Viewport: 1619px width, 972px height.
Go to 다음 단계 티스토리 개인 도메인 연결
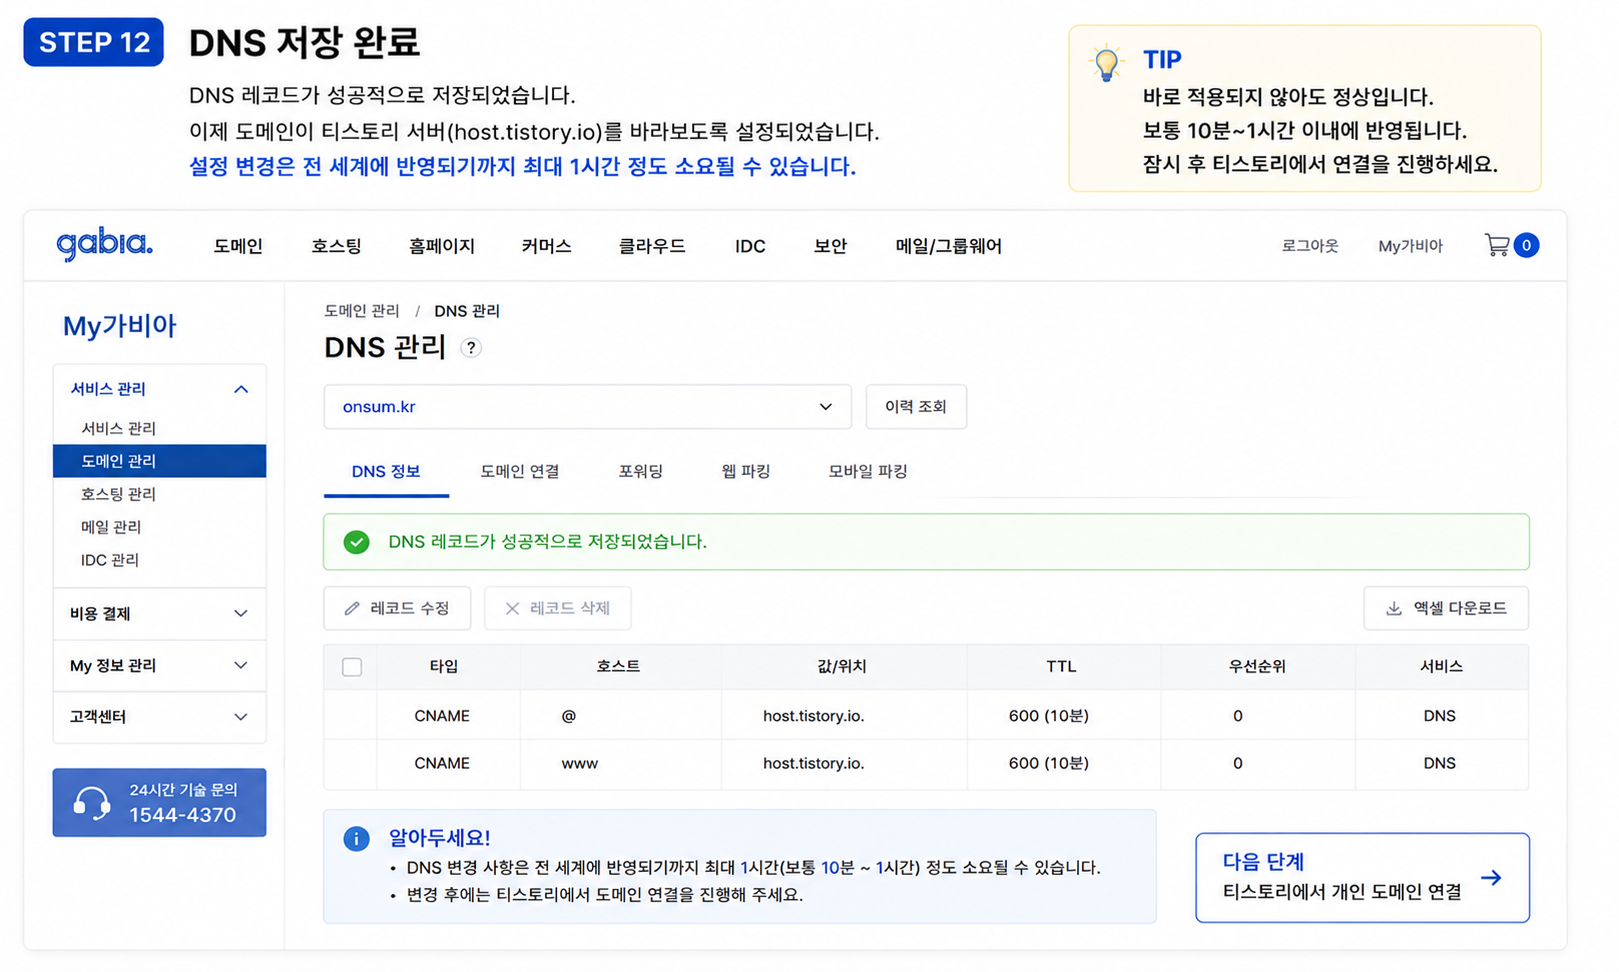tap(1362, 877)
